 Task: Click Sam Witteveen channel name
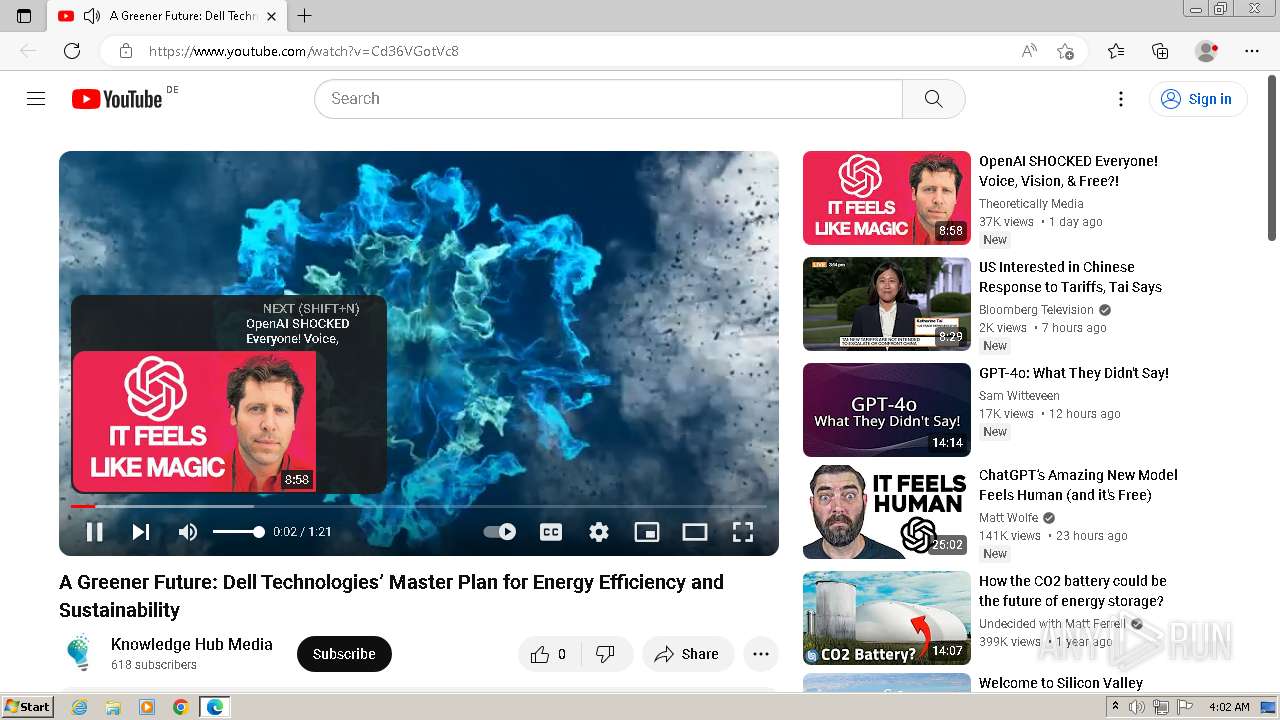(x=1019, y=396)
